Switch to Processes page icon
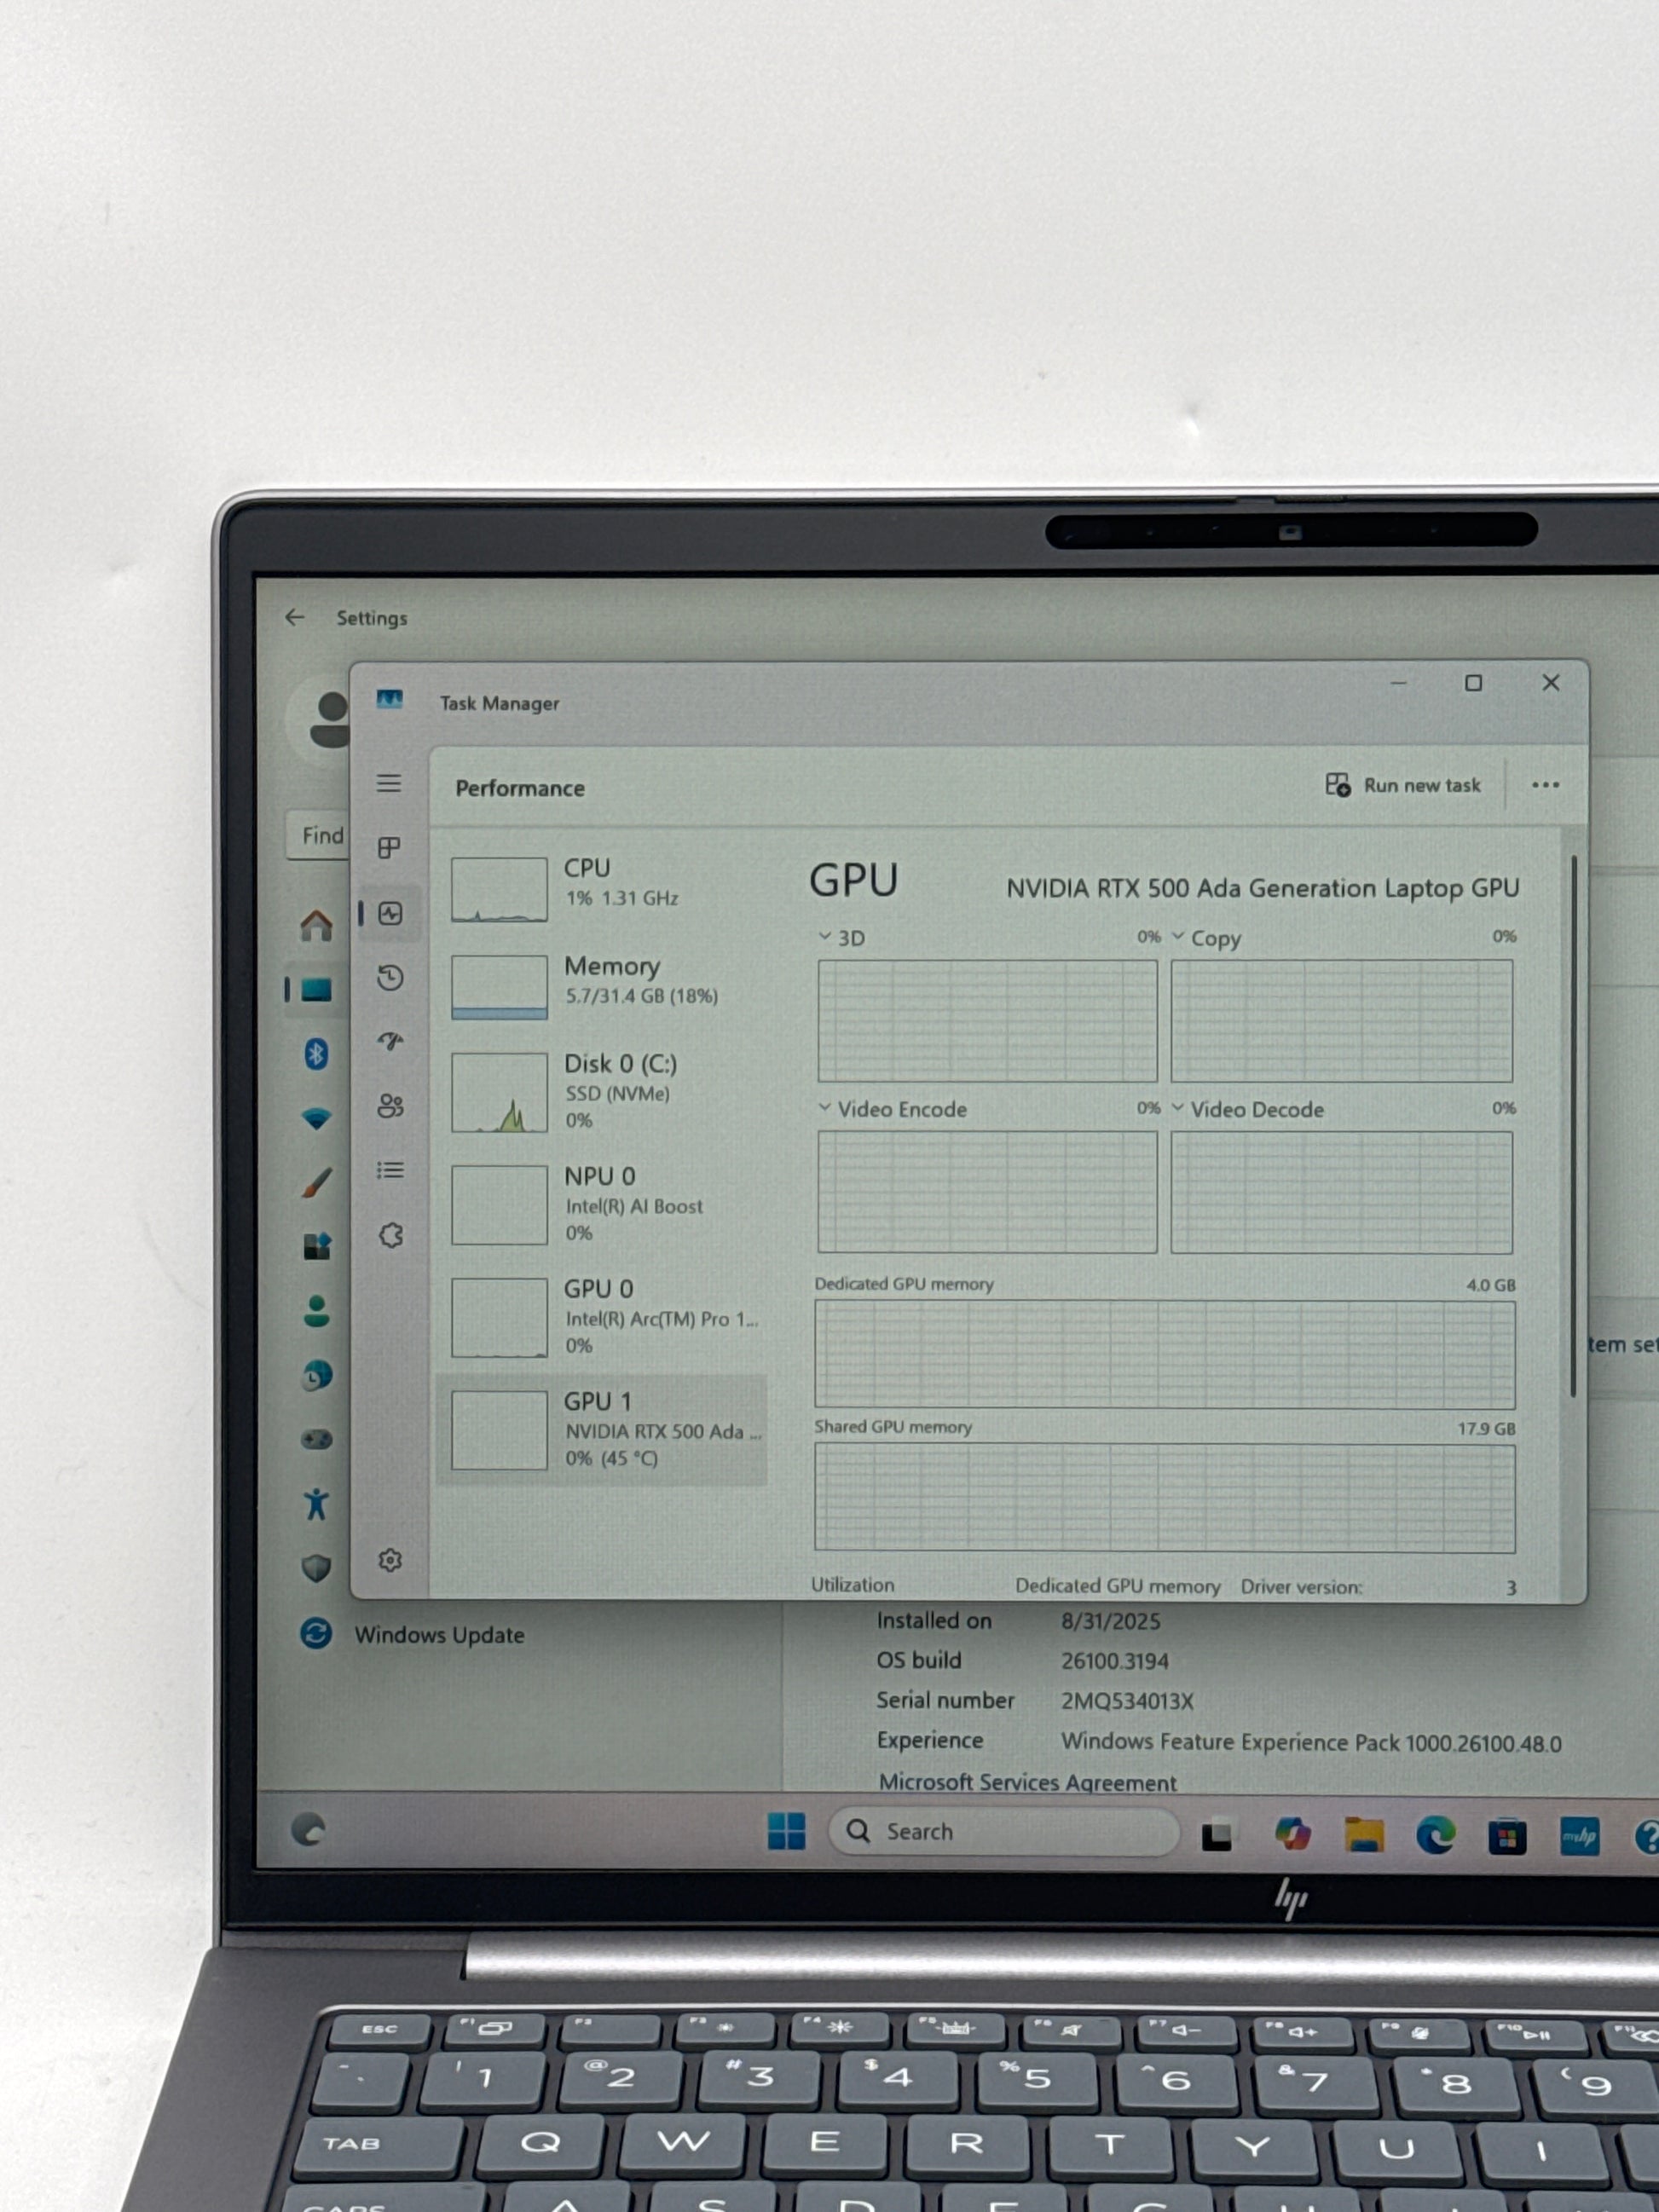This screenshot has height=2212, width=1659. [x=389, y=848]
